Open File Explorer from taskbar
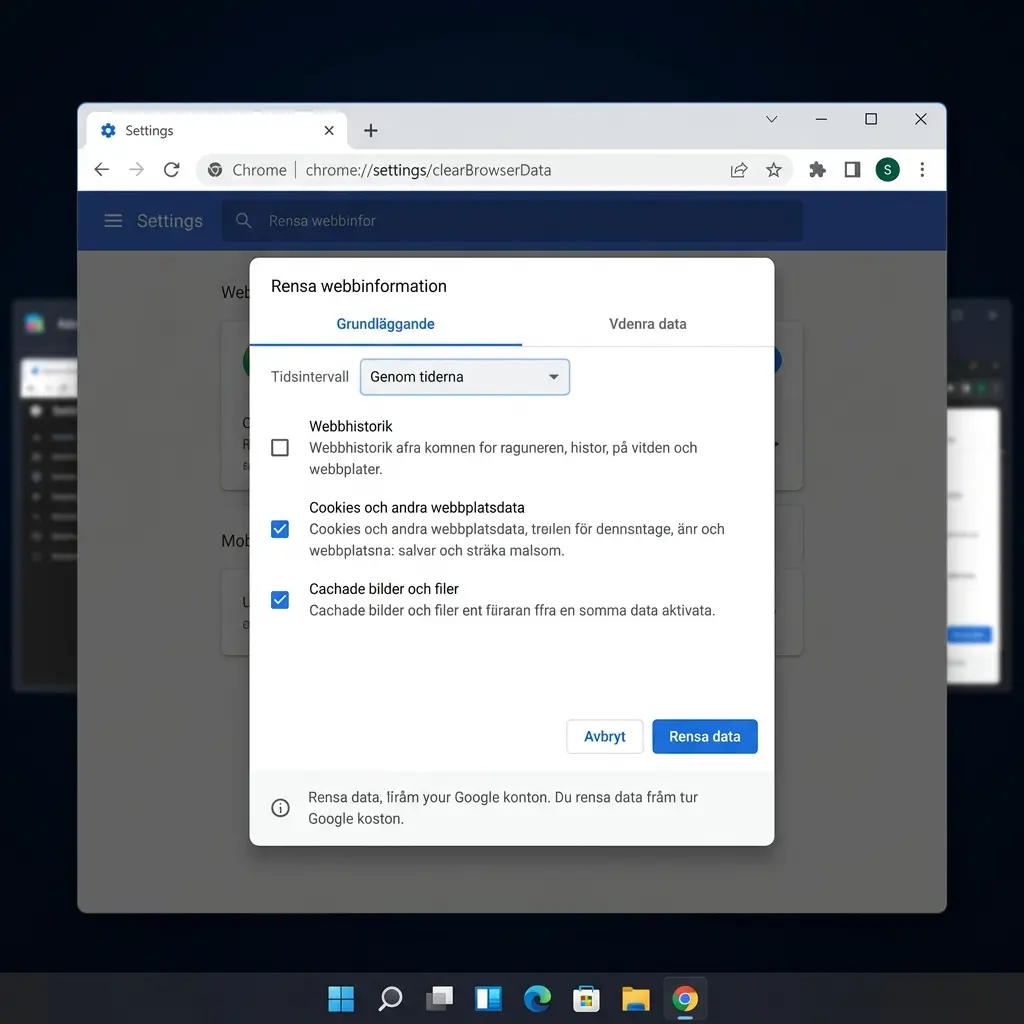 coord(635,999)
